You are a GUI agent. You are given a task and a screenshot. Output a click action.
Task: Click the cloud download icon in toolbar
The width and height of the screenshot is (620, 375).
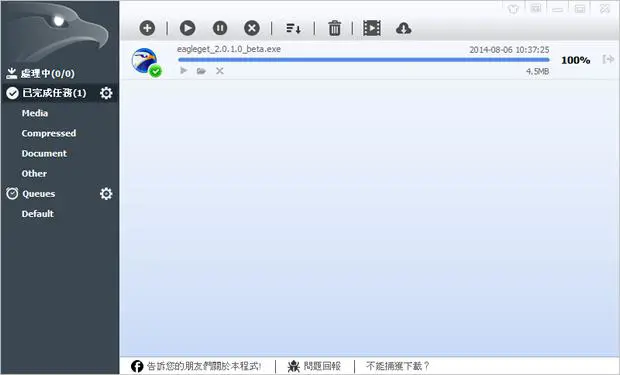(403, 28)
